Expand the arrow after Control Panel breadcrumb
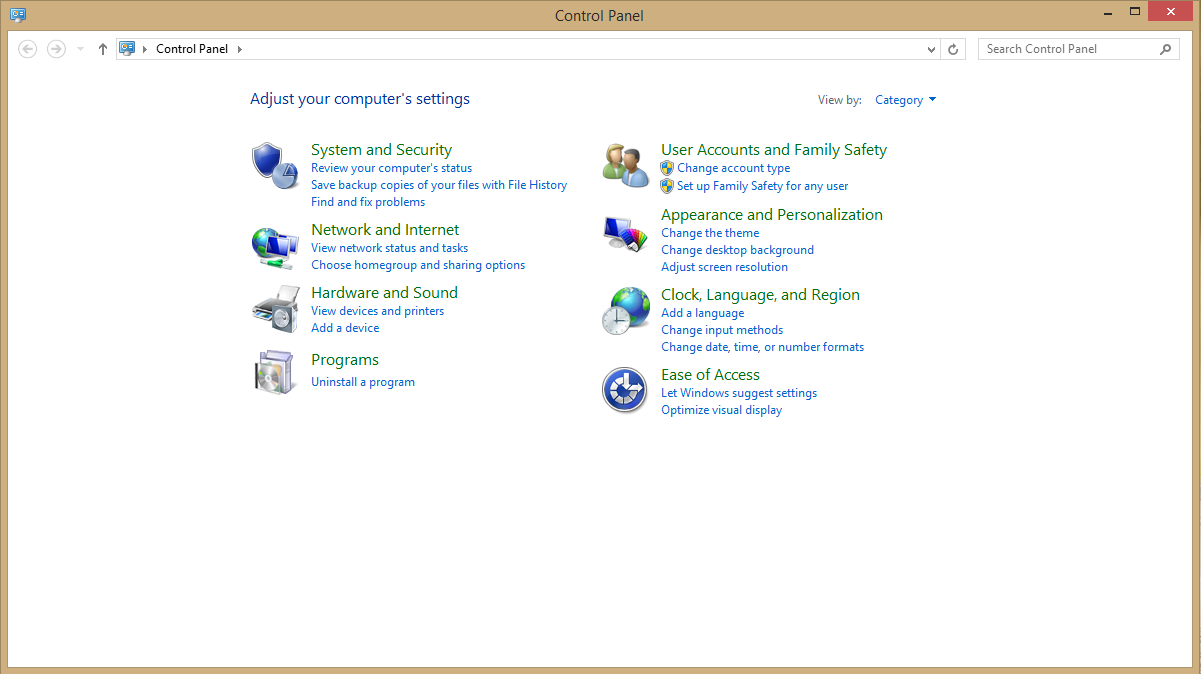Viewport: 1201px width, 674px height. click(x=240, y=49)
